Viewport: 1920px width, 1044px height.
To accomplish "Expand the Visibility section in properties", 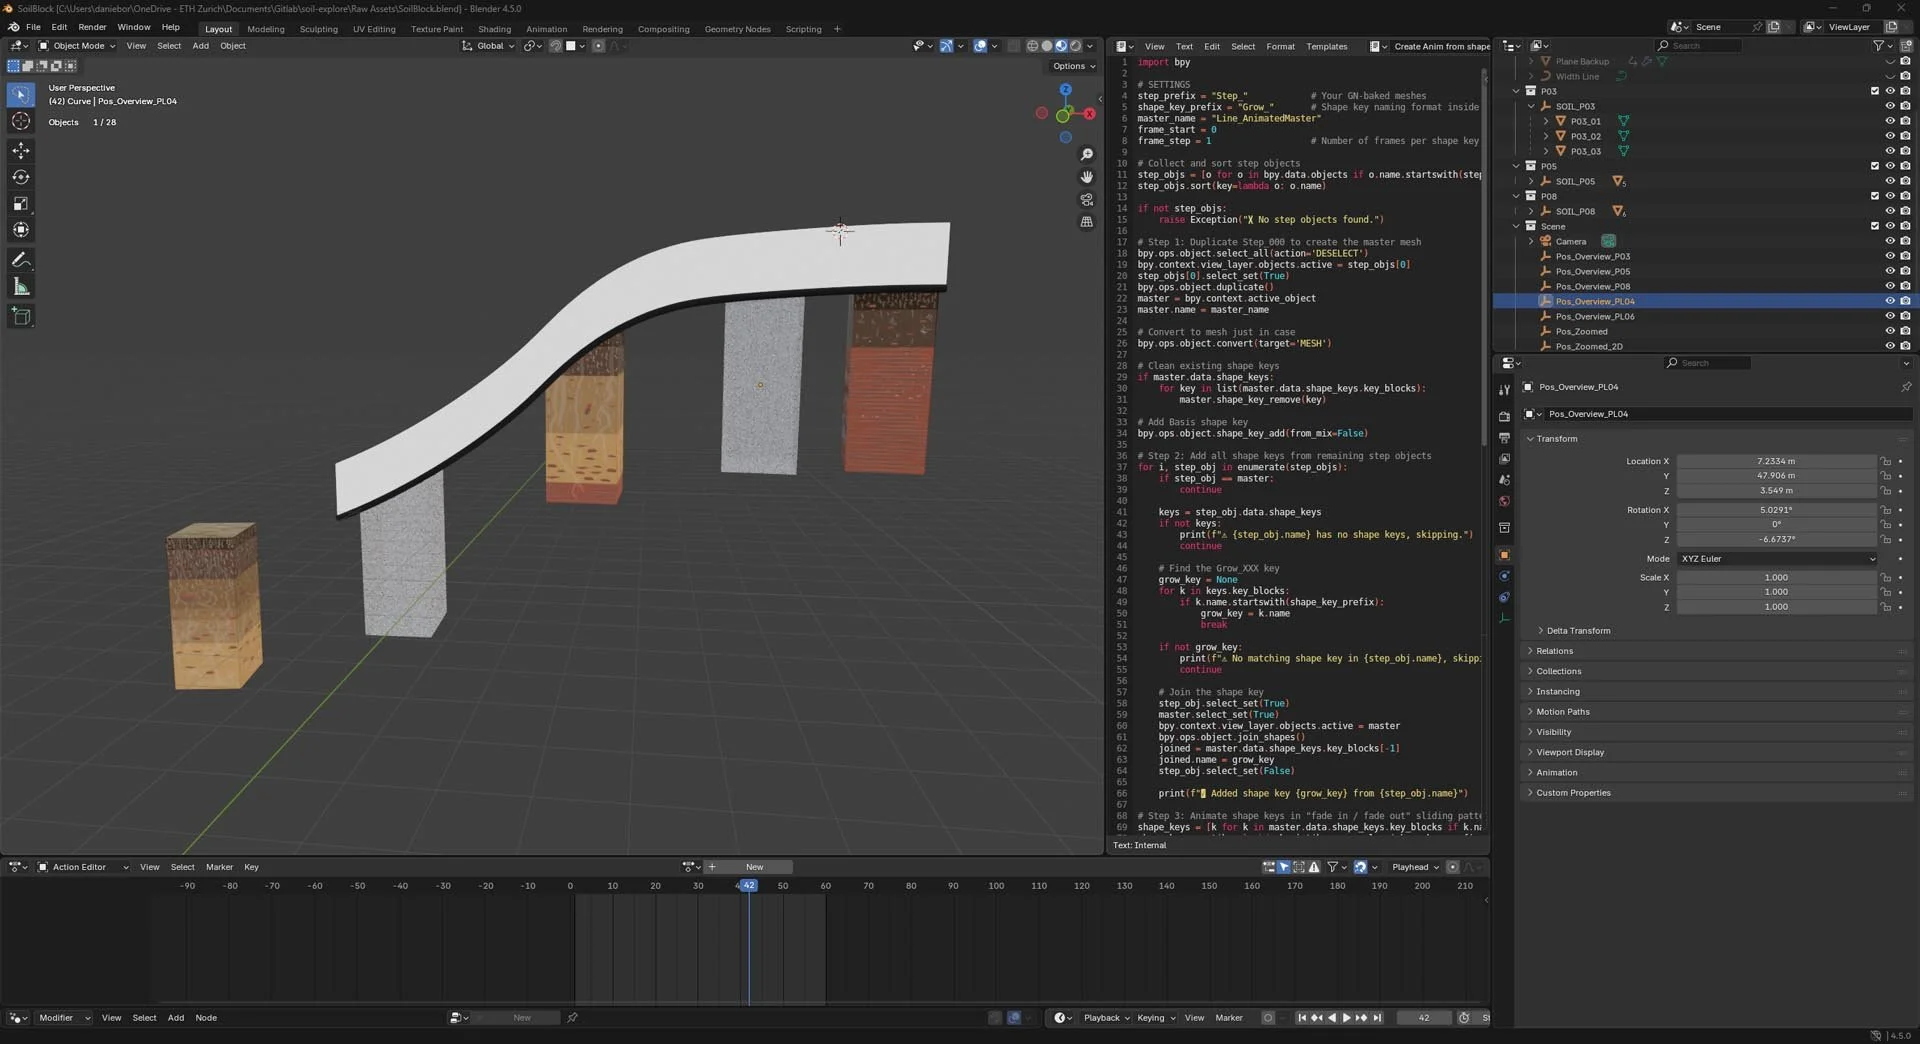I will 1553,732.
